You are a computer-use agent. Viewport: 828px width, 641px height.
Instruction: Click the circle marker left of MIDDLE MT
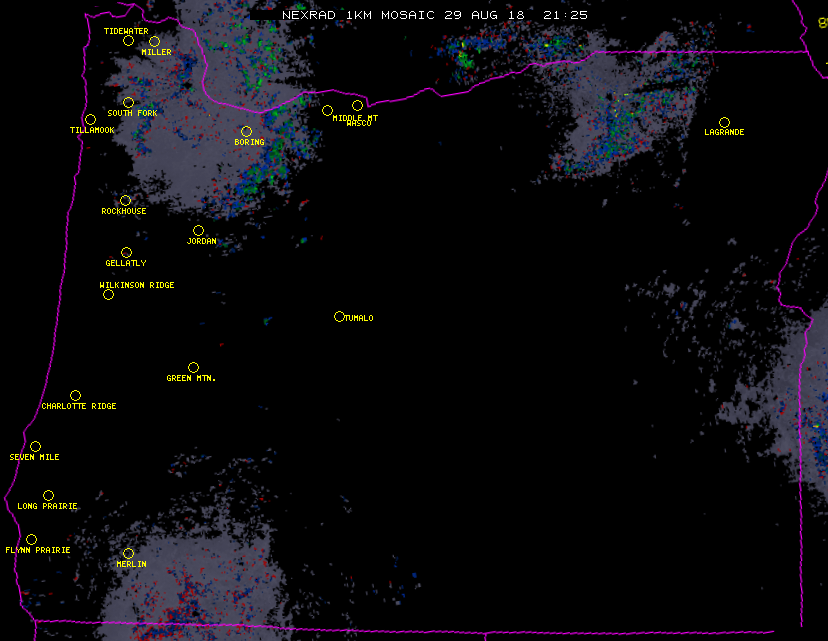click(x=327, y=110)
